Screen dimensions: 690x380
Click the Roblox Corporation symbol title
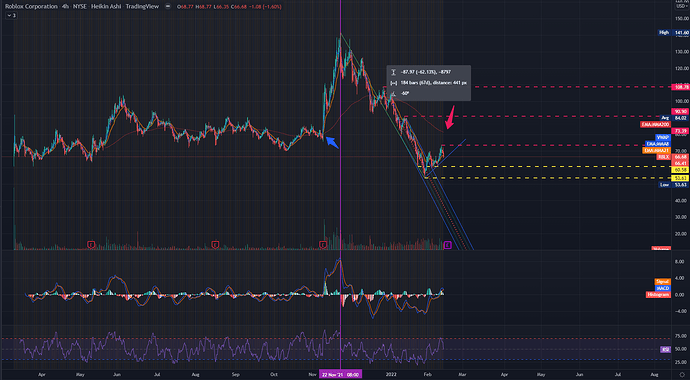(x=30, y=7)
